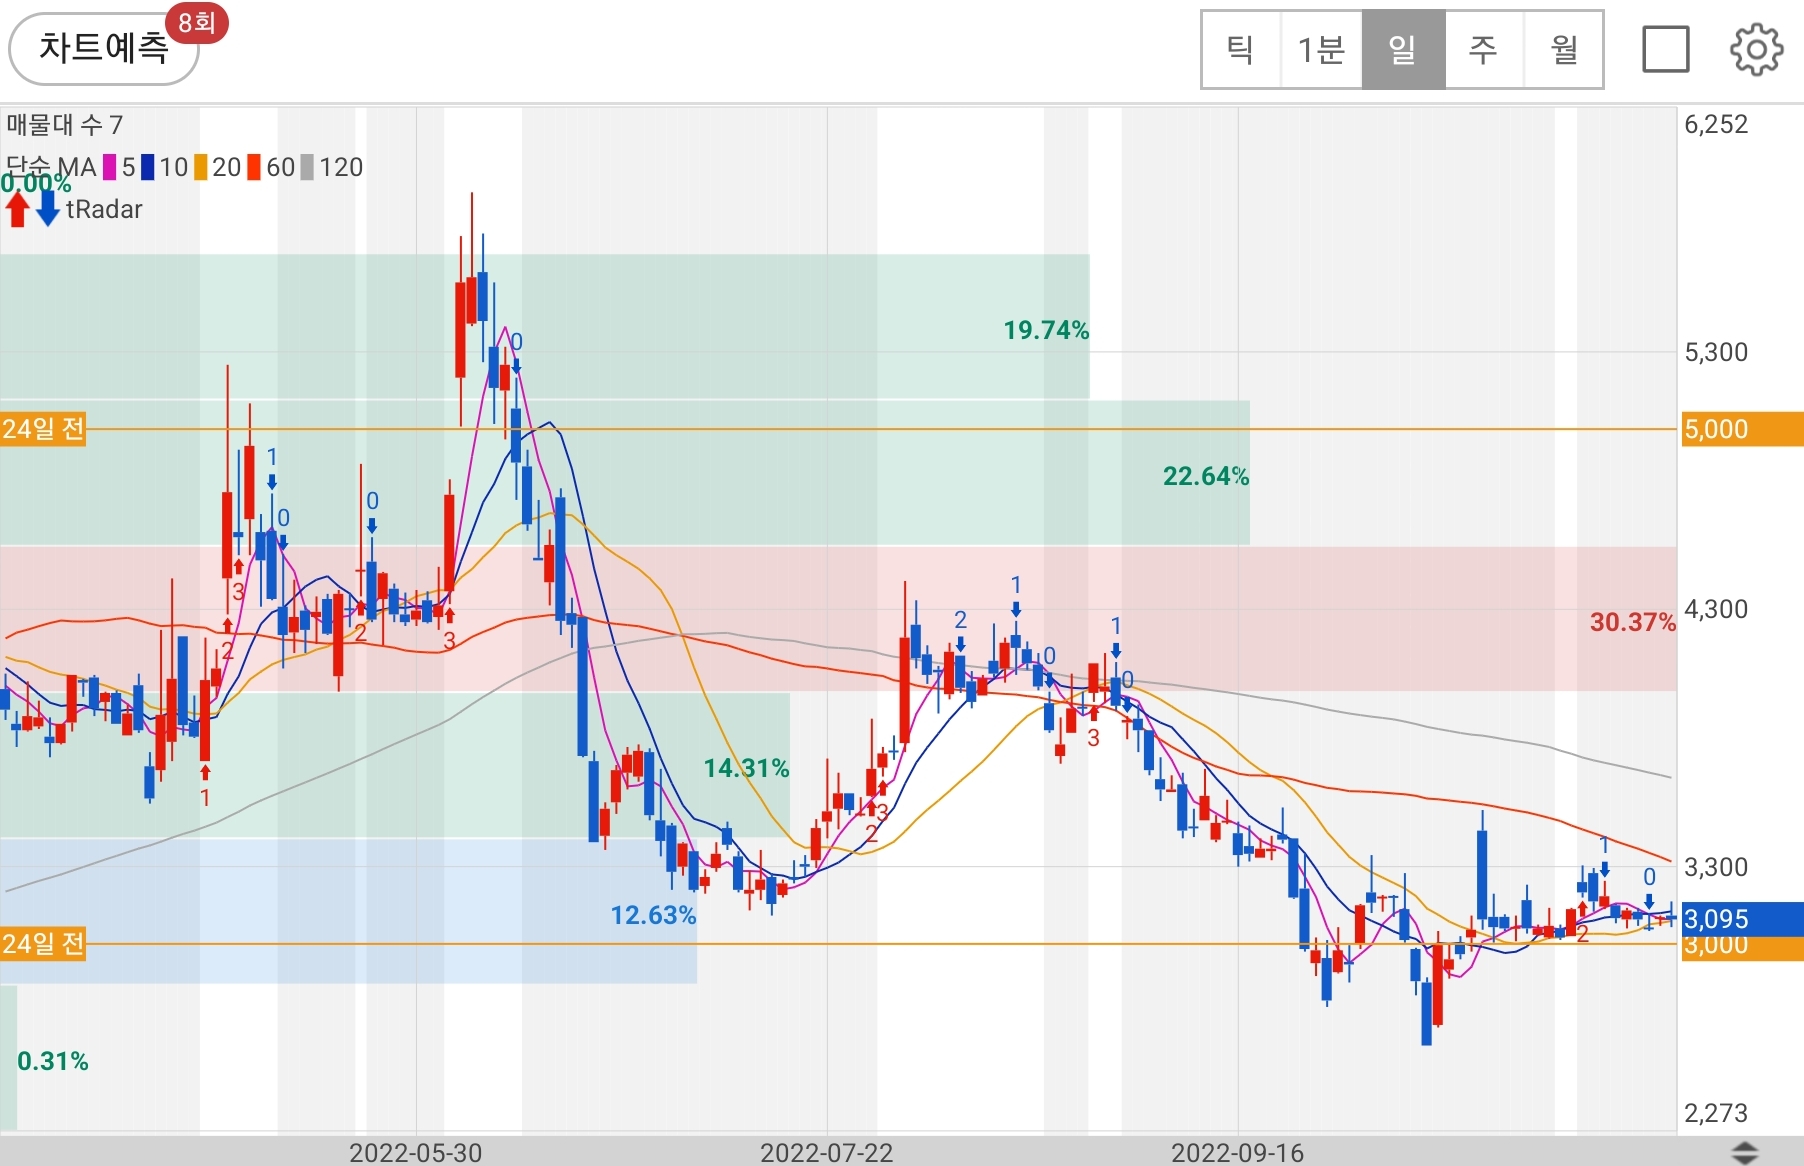Click the 3,095 current price tag
Image resolution: width=1804 pixels, height=1166 pixels.
pyautogui.click(x=1741, y=918)
